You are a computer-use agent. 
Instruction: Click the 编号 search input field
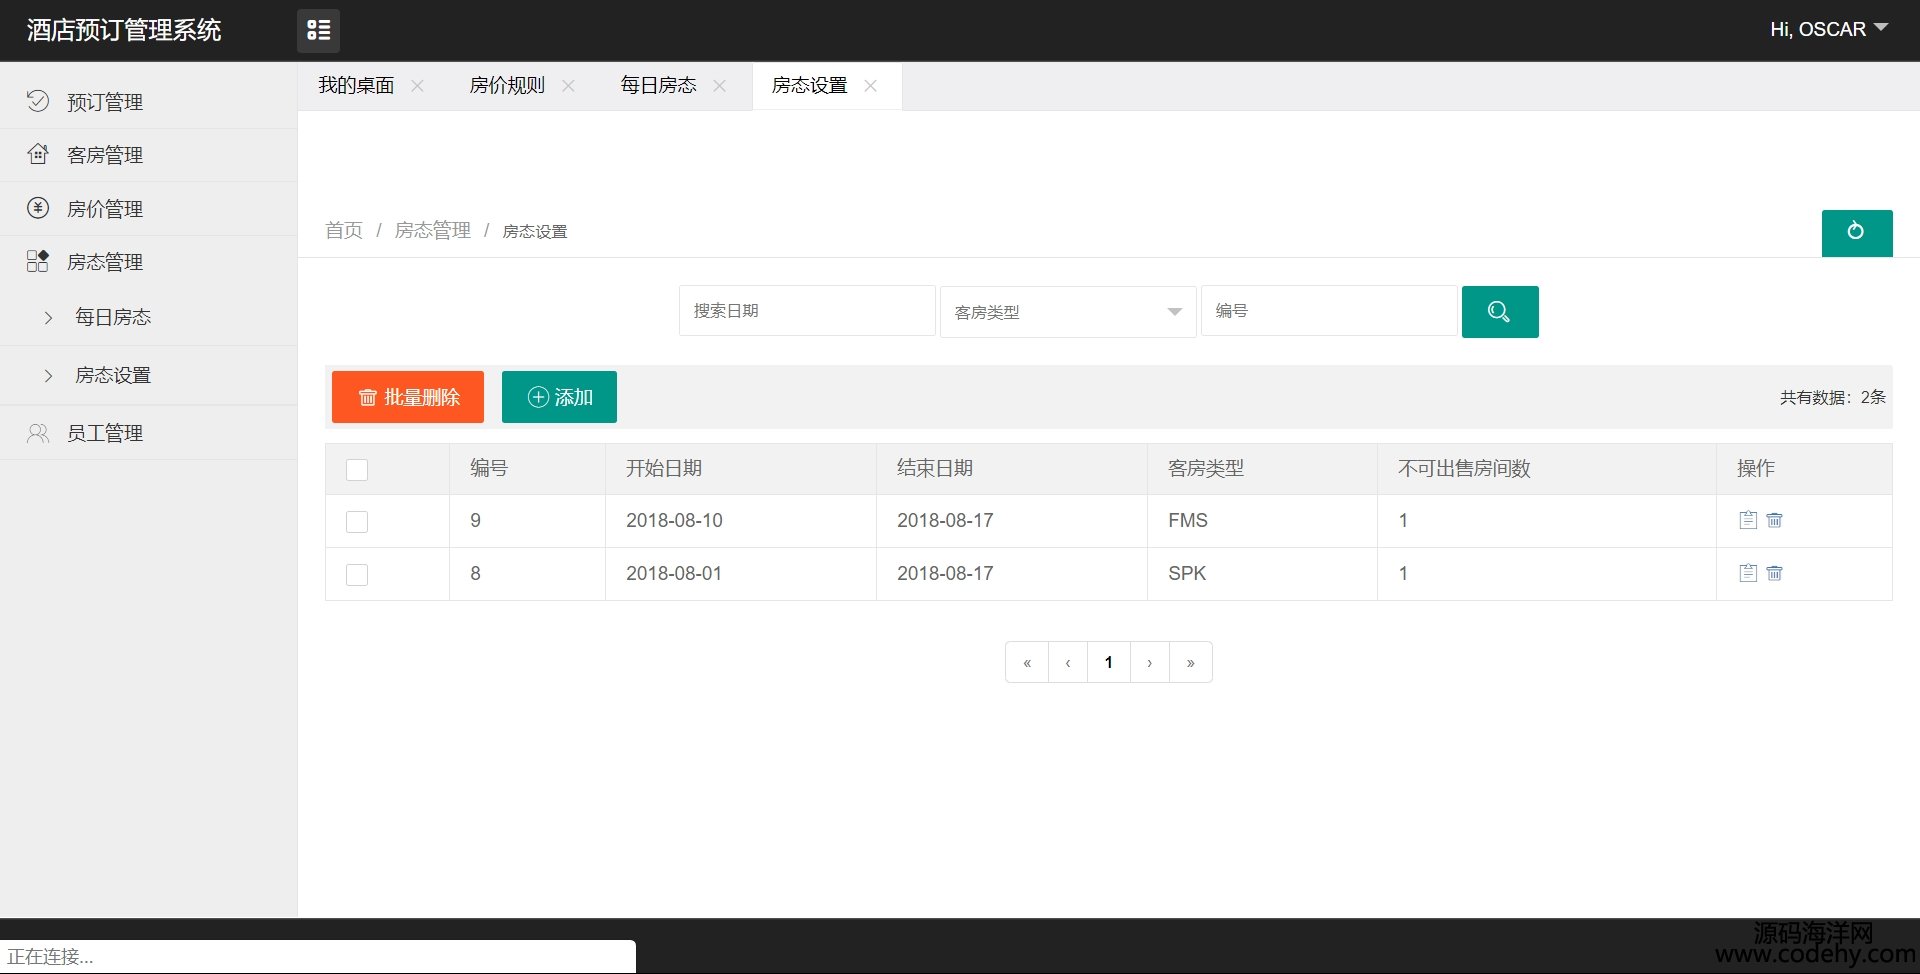pyautogui.click(x=1329, y=311)
